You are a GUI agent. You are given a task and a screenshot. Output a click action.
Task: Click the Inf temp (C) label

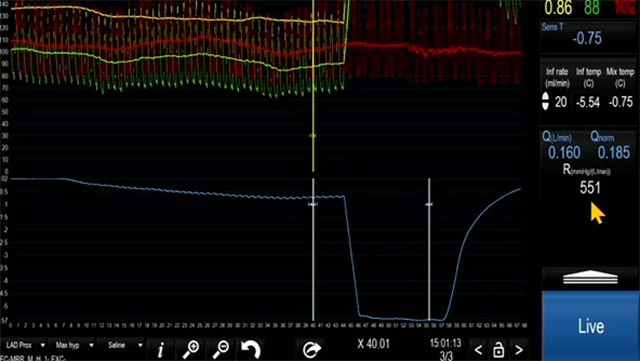588,78
